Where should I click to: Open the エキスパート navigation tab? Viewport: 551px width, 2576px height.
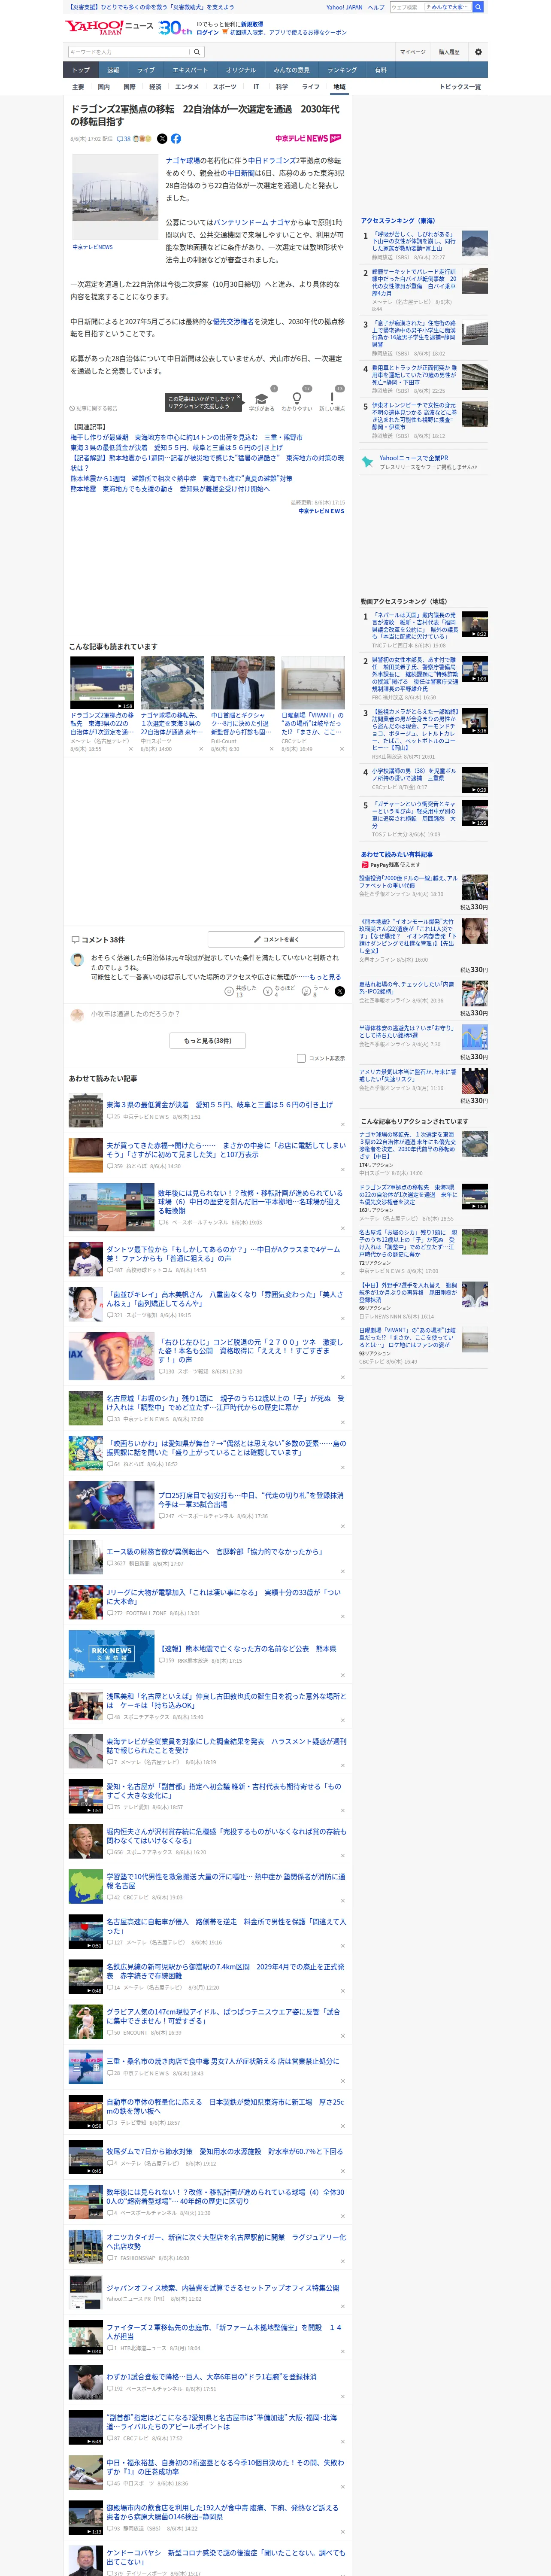[190, 70]
